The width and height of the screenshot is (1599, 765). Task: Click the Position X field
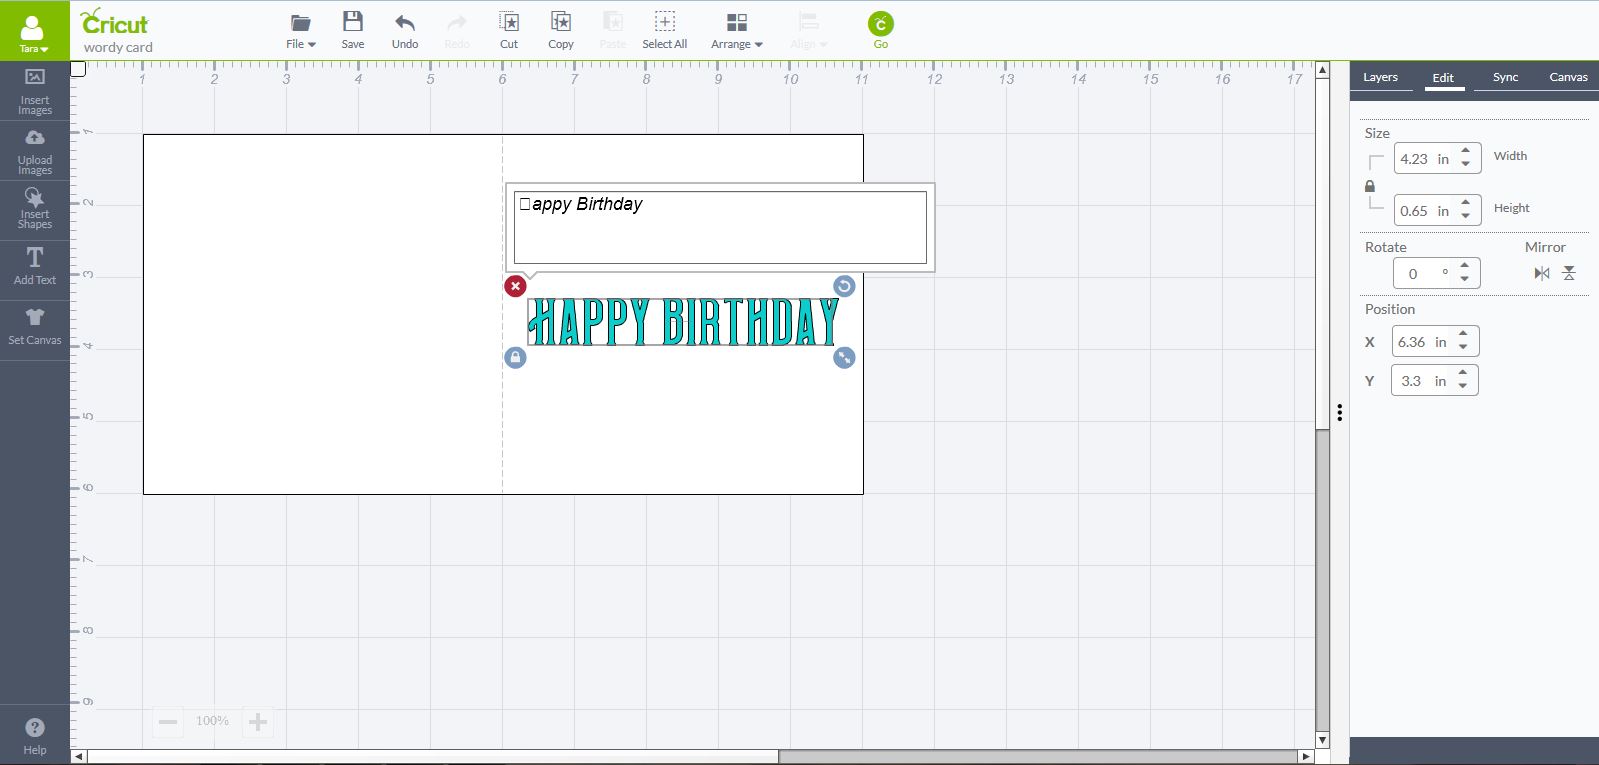tap(1421, 342)
